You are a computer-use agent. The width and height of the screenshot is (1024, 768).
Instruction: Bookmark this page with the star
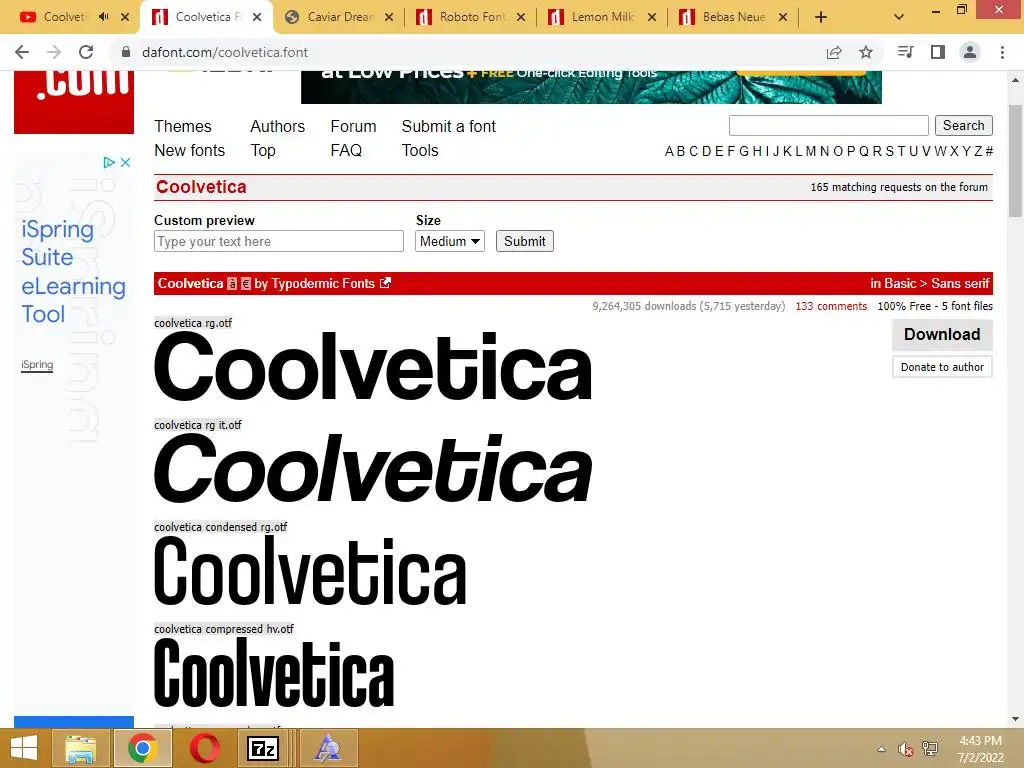[x=866, y=52]
